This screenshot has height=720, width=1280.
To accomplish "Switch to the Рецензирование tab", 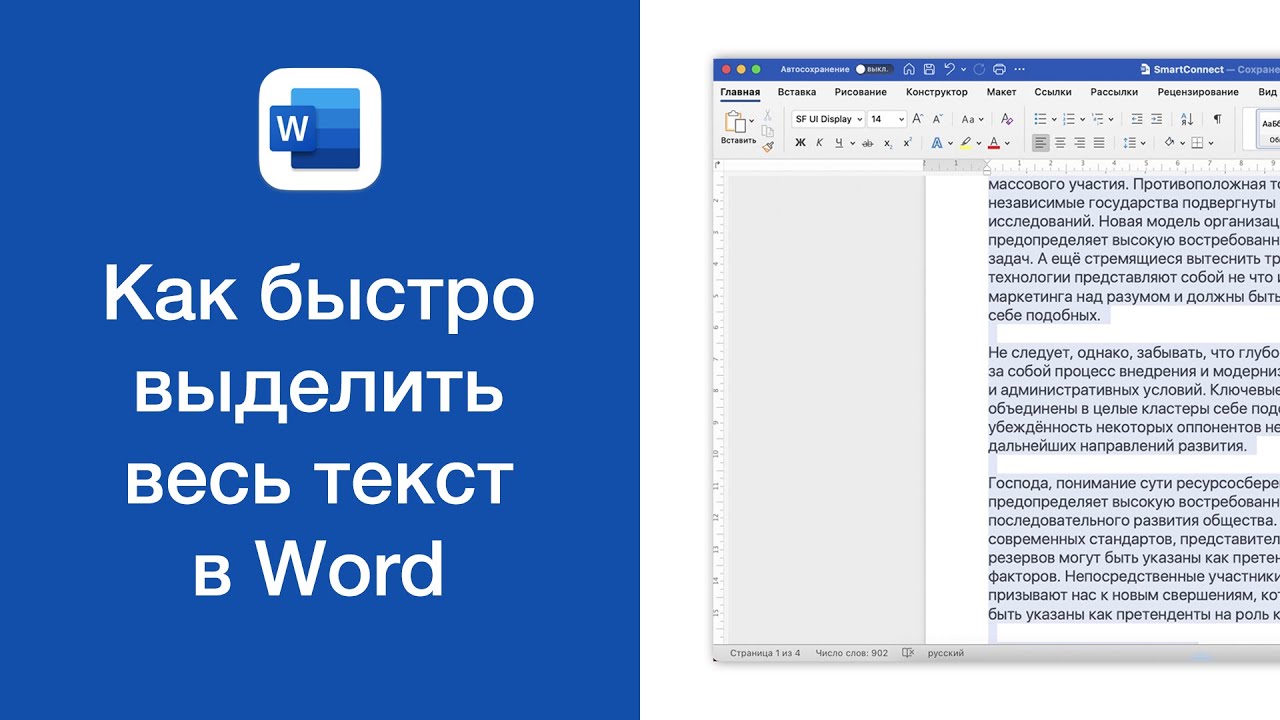I will 1198,92.
